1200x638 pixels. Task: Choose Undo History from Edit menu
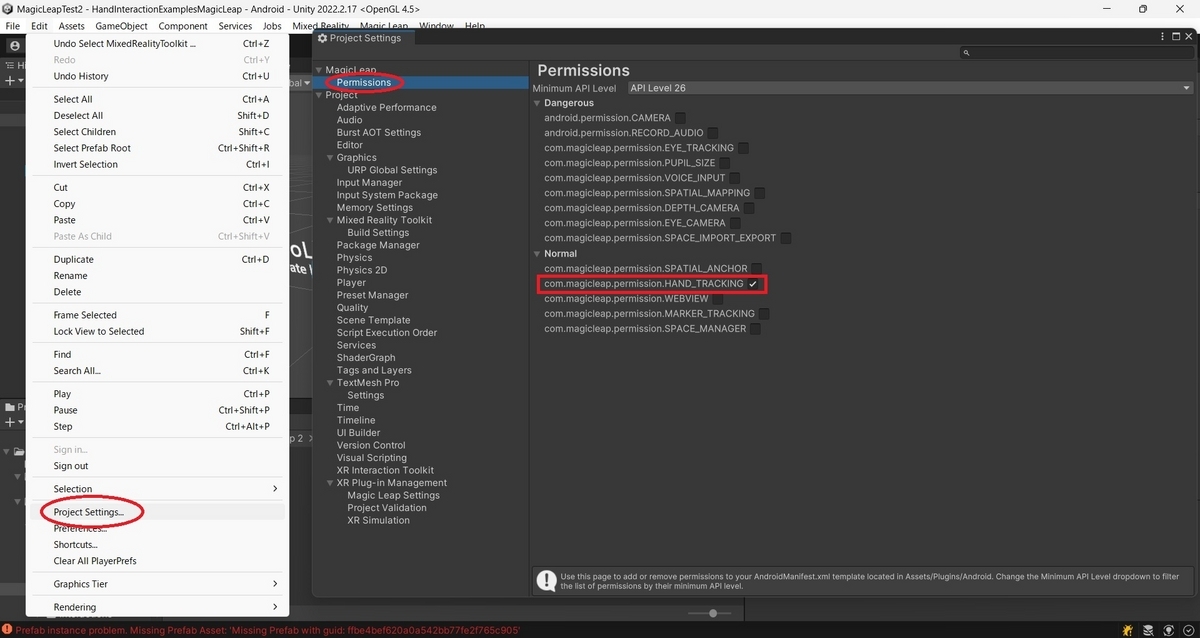click(x=157, y=76)
